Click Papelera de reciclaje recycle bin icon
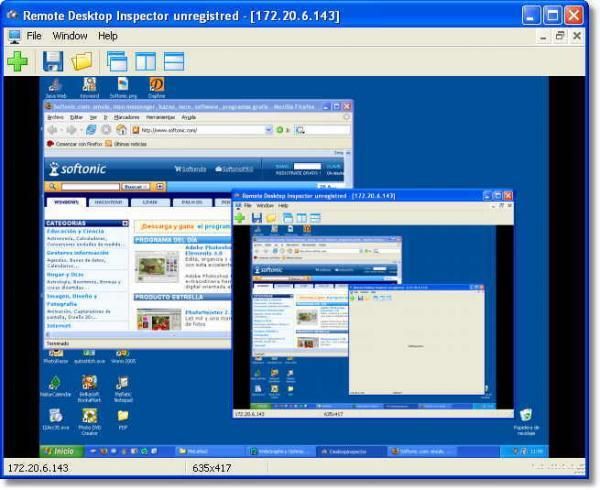Screen dimensions: 600x490 click(x=526, y=422)
